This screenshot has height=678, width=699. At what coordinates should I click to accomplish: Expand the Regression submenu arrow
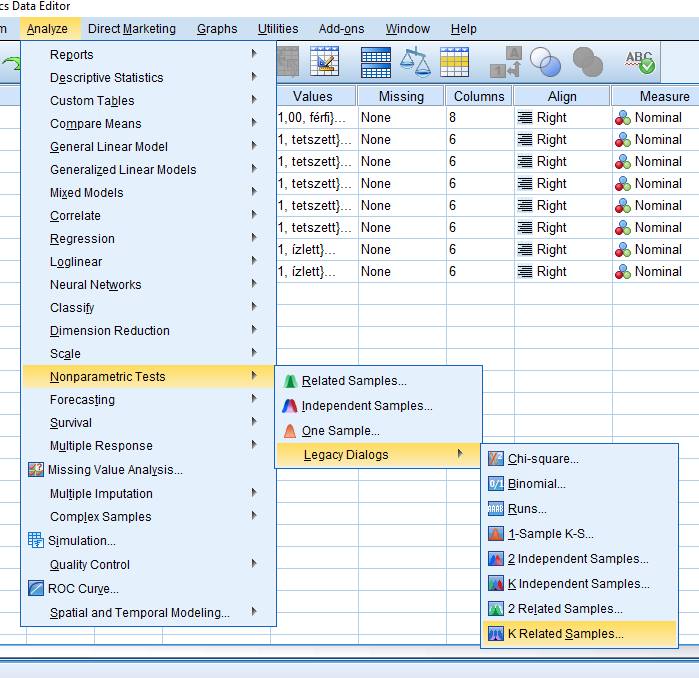click(x=254, y=238)
